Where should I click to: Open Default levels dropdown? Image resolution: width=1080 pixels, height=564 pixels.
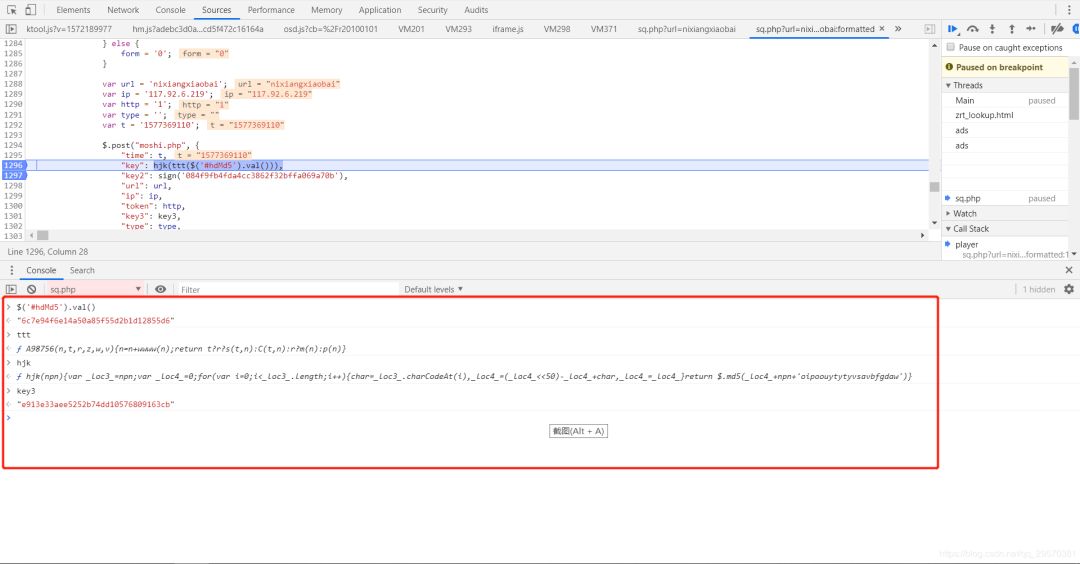(x=434, y=289)
